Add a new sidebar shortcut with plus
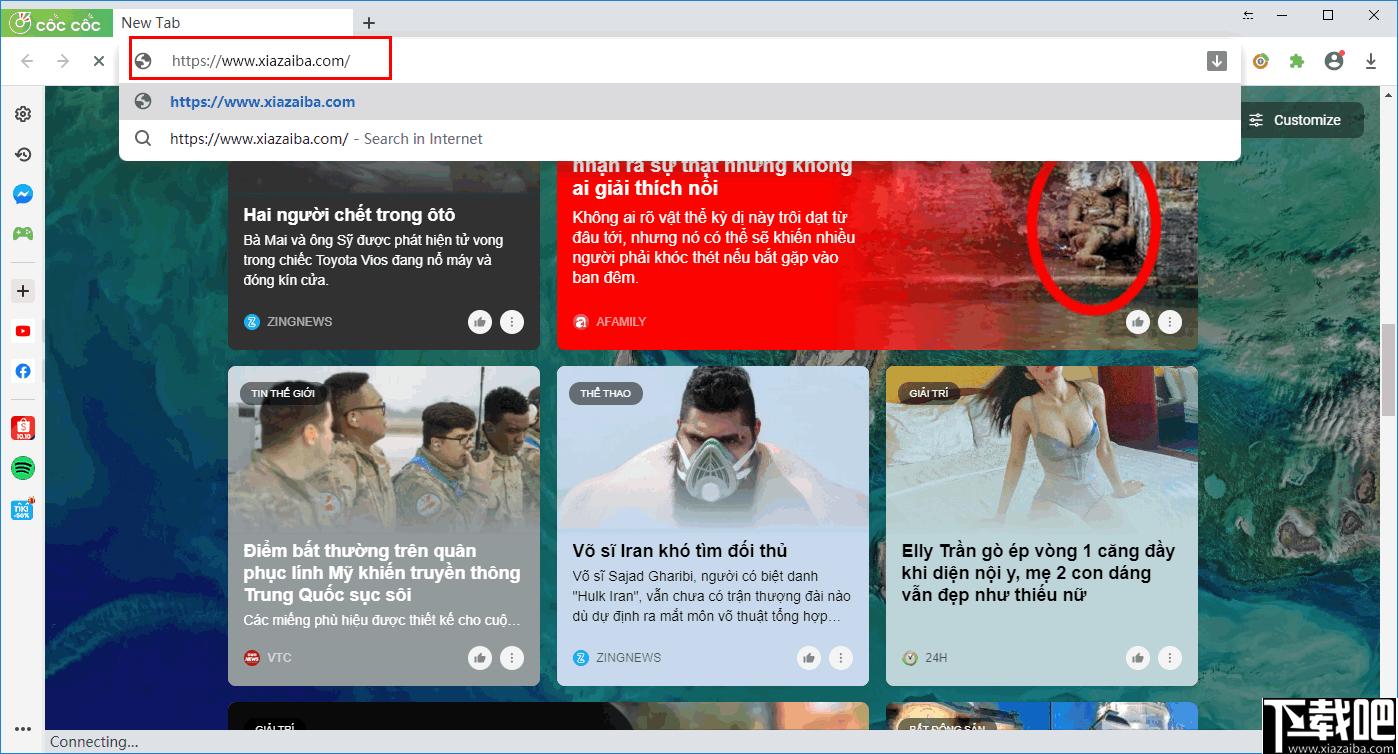The height and width of the screenshot is (754, 1398). 22,291
